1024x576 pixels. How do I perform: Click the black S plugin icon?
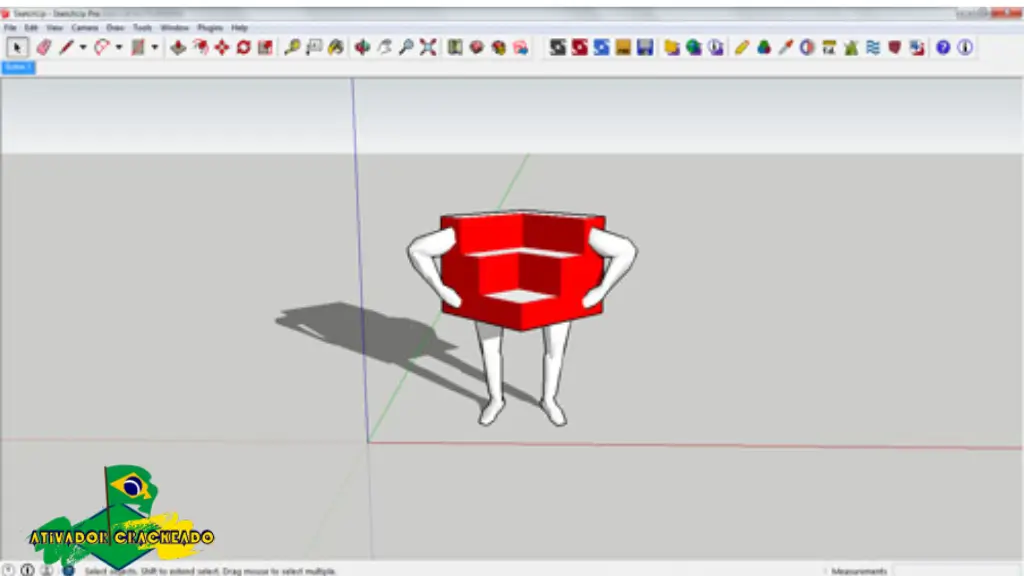click(x=558, y=47)
